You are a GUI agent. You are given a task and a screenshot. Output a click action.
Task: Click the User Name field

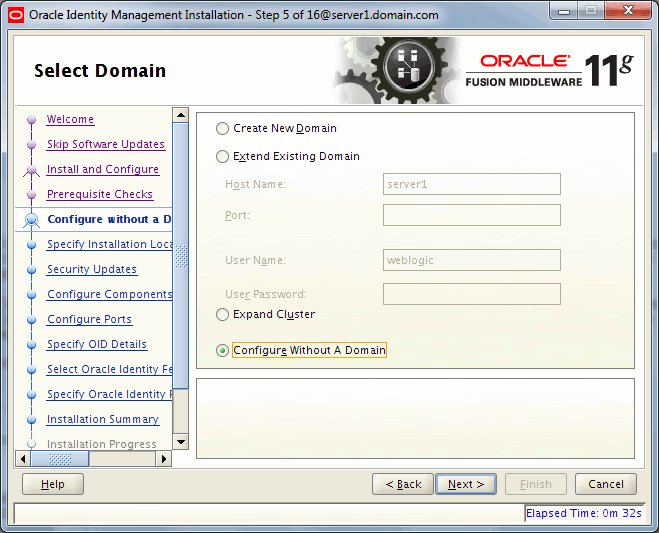click(x=472, y=260)
